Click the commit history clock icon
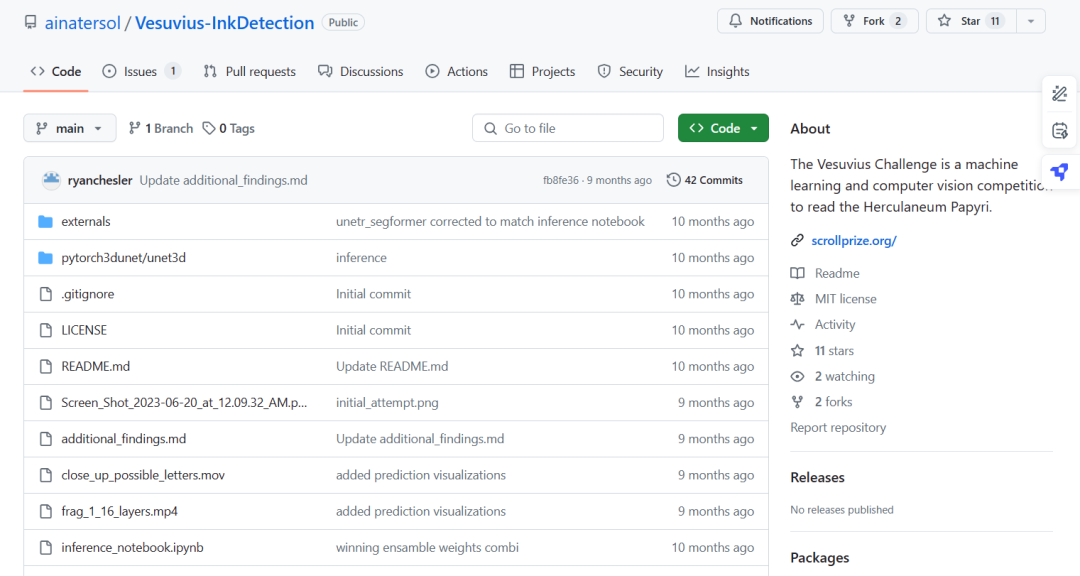1080x576 pixels. 674,180
